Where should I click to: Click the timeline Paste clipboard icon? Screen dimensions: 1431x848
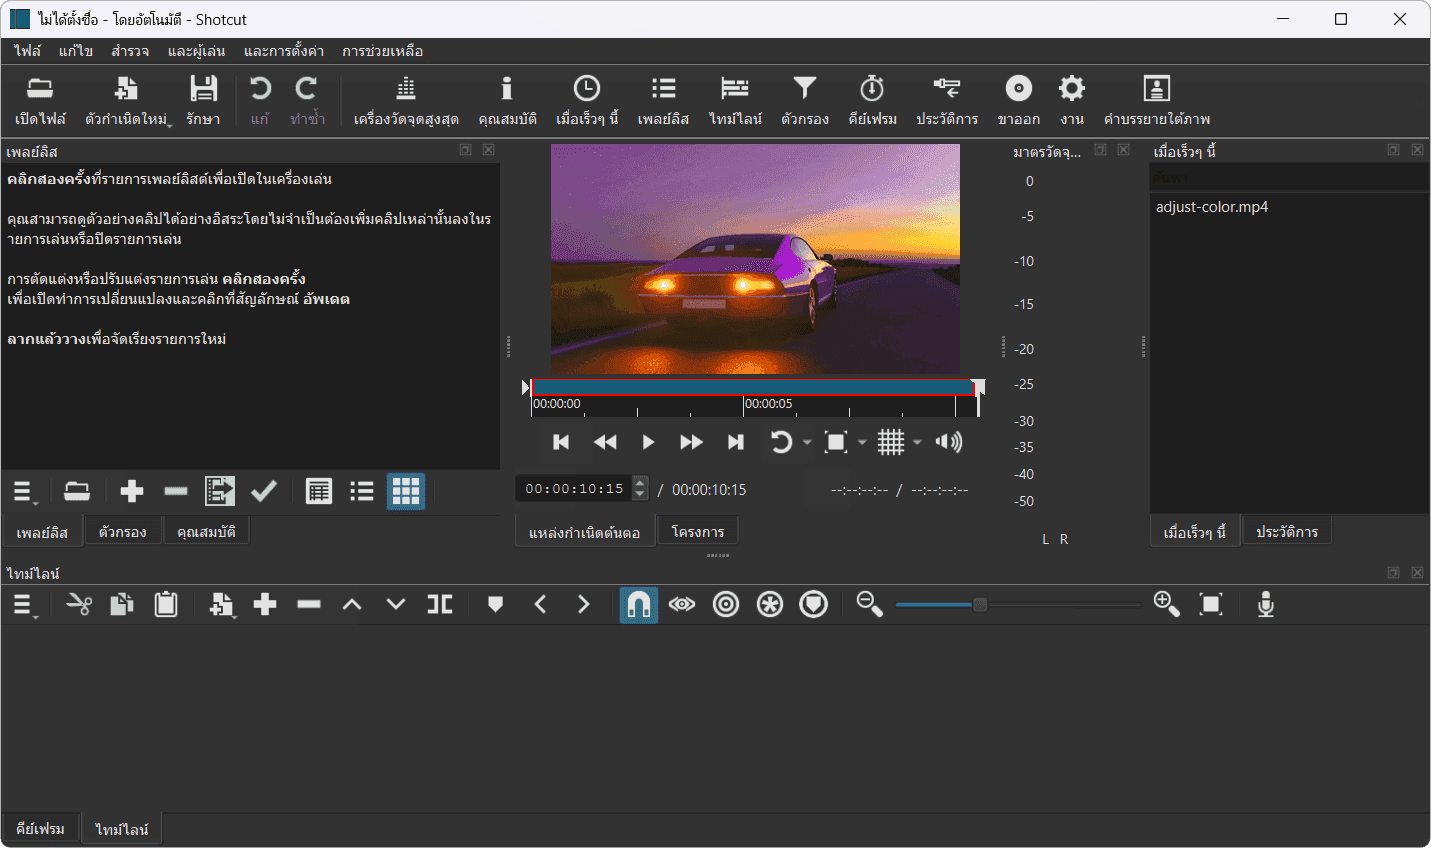click(166, 604)
